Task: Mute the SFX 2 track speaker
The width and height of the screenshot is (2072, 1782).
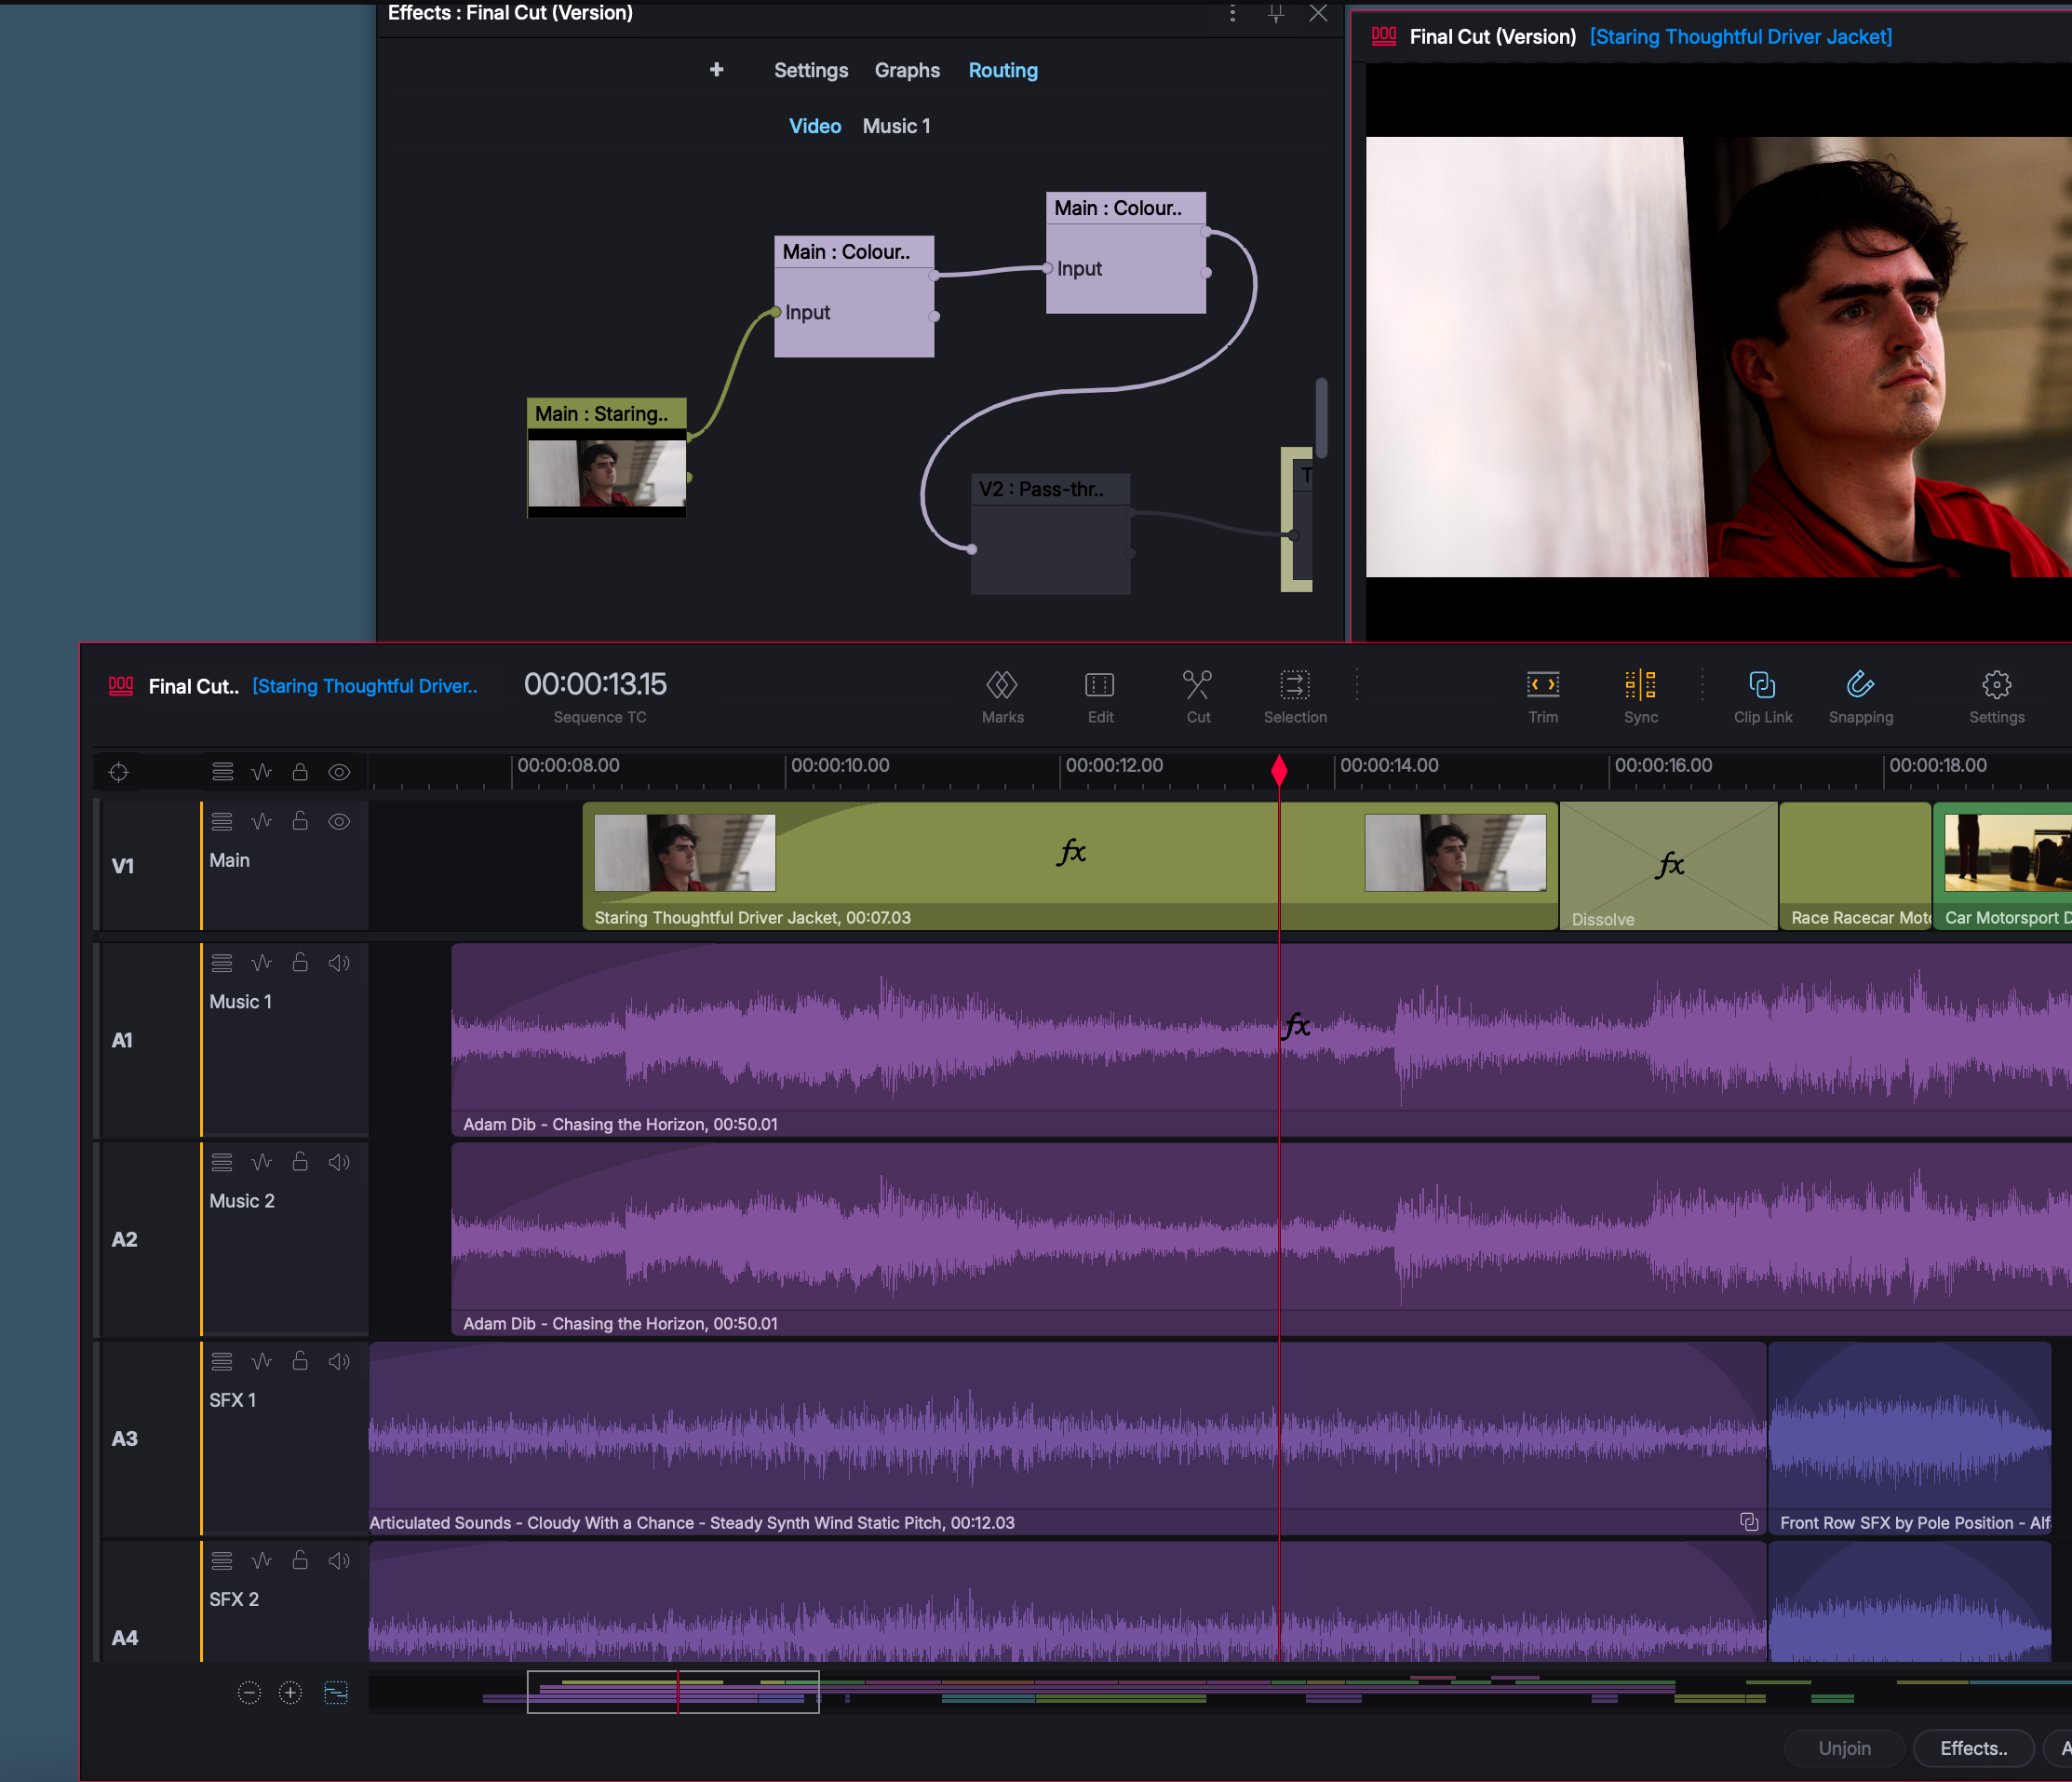Action: pos(340,1560)
